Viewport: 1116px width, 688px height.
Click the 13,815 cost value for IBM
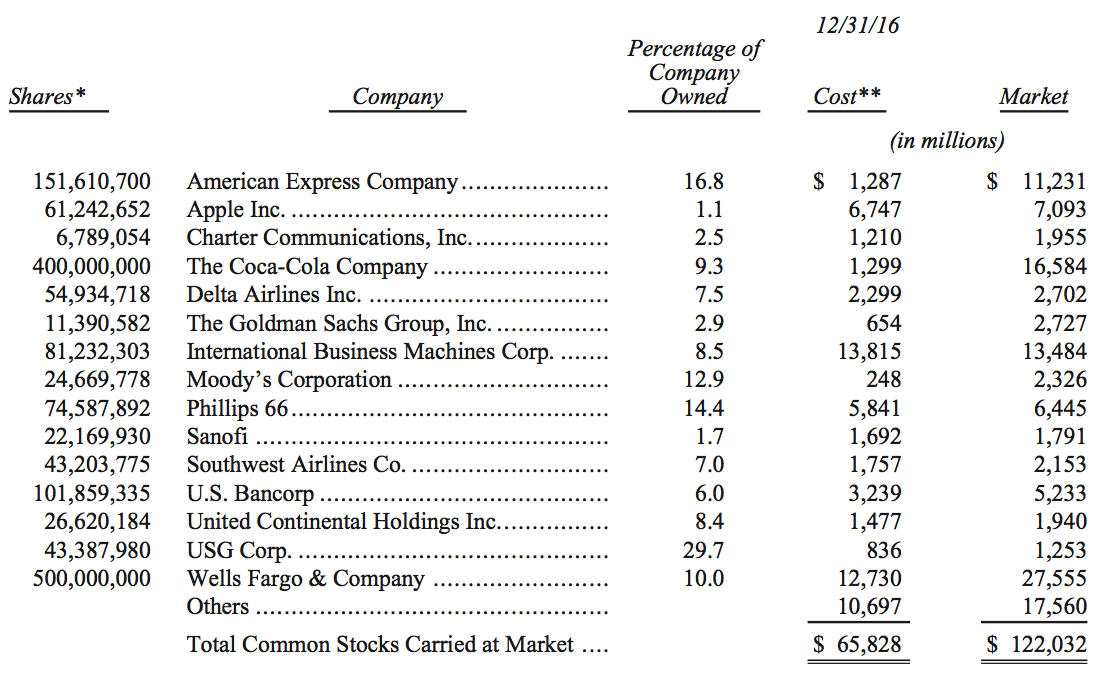coord(869,351)
